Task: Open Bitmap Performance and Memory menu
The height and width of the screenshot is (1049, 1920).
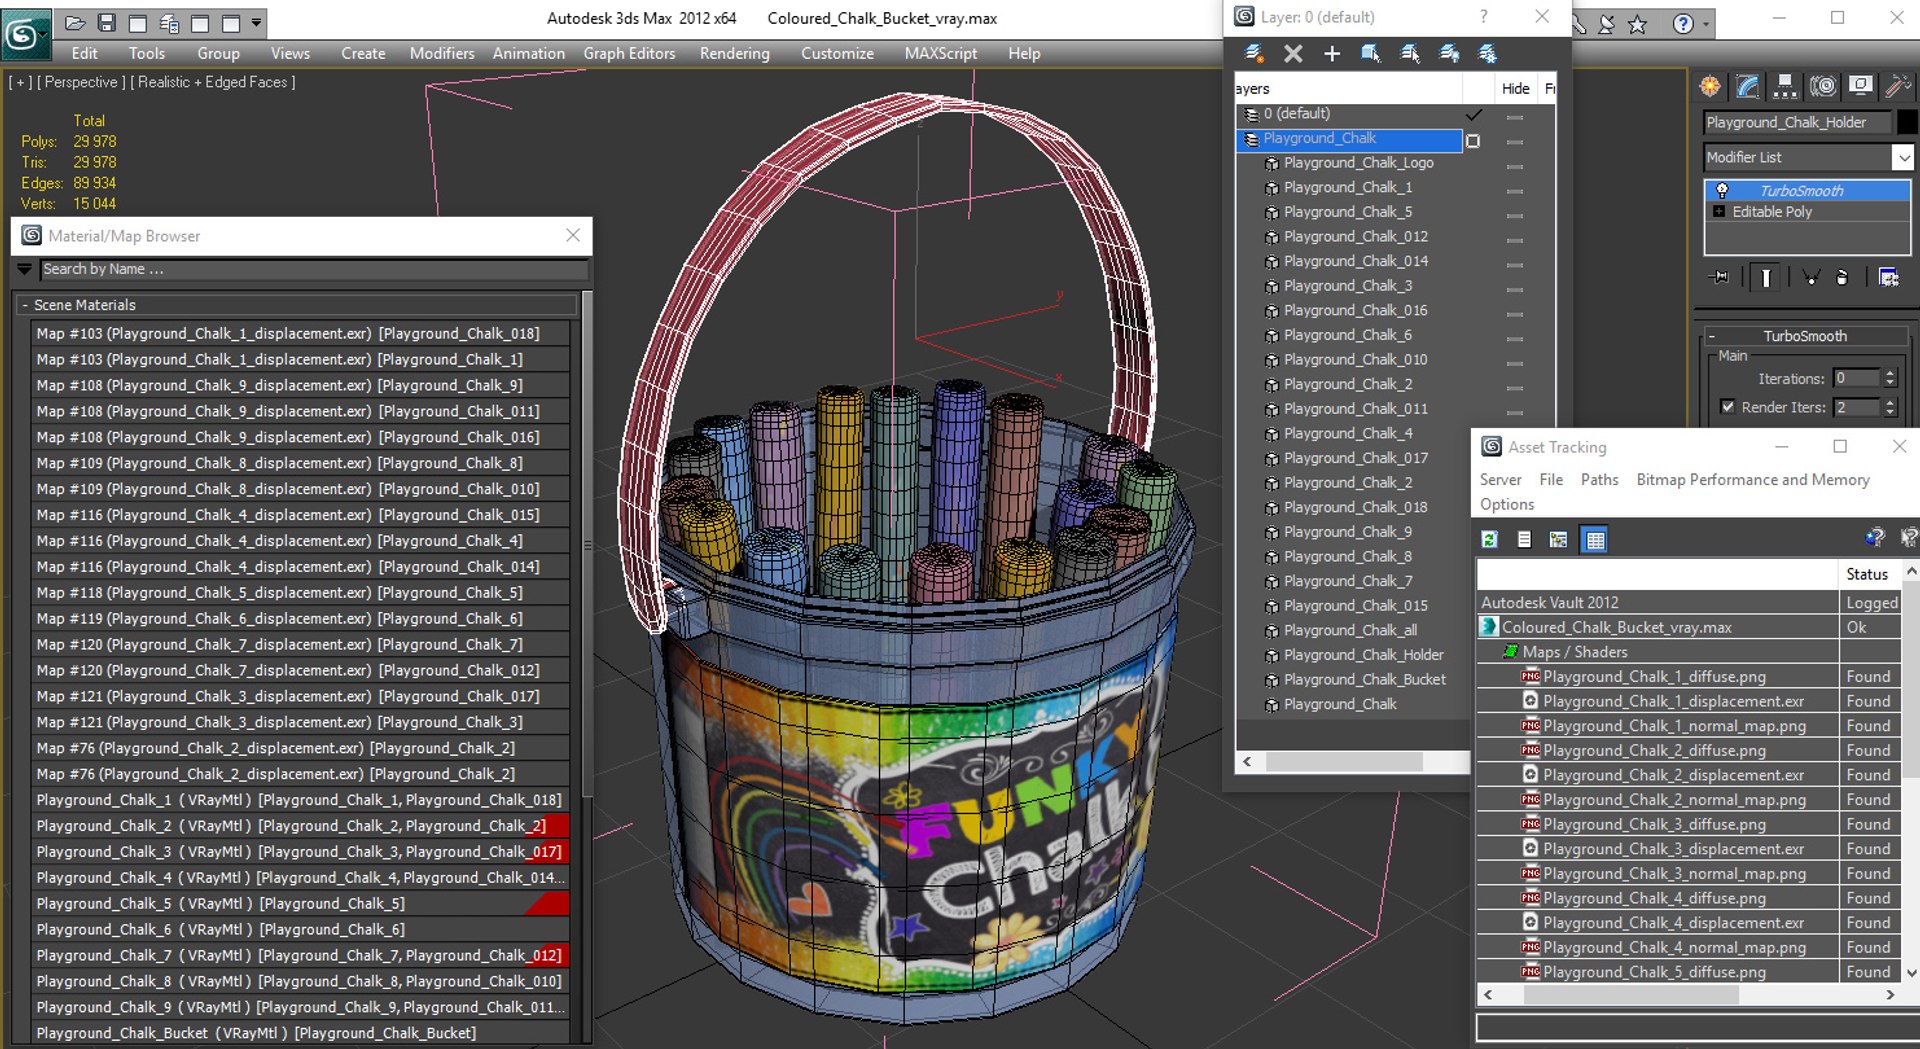Action: [x=1753, y=480]
